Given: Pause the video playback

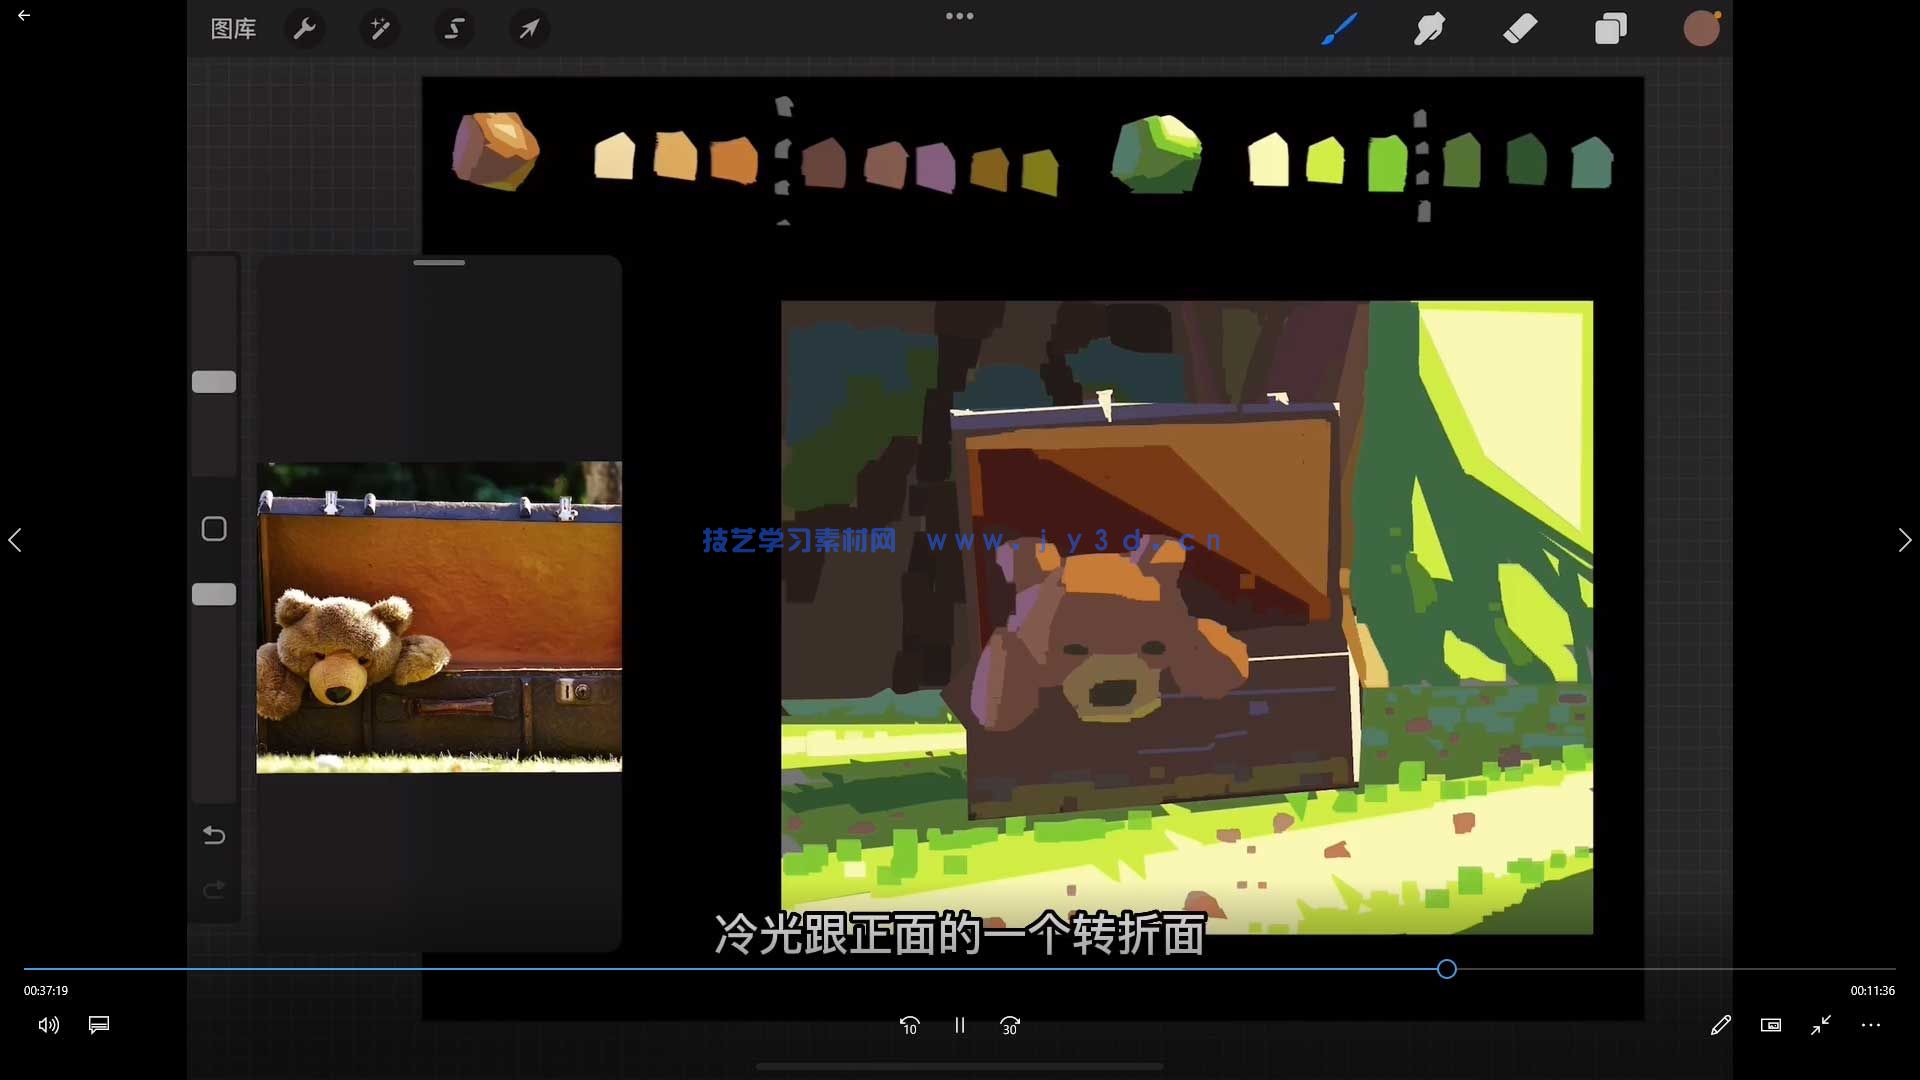Looking at the screenshot, I should click(x=959, y=1025).
